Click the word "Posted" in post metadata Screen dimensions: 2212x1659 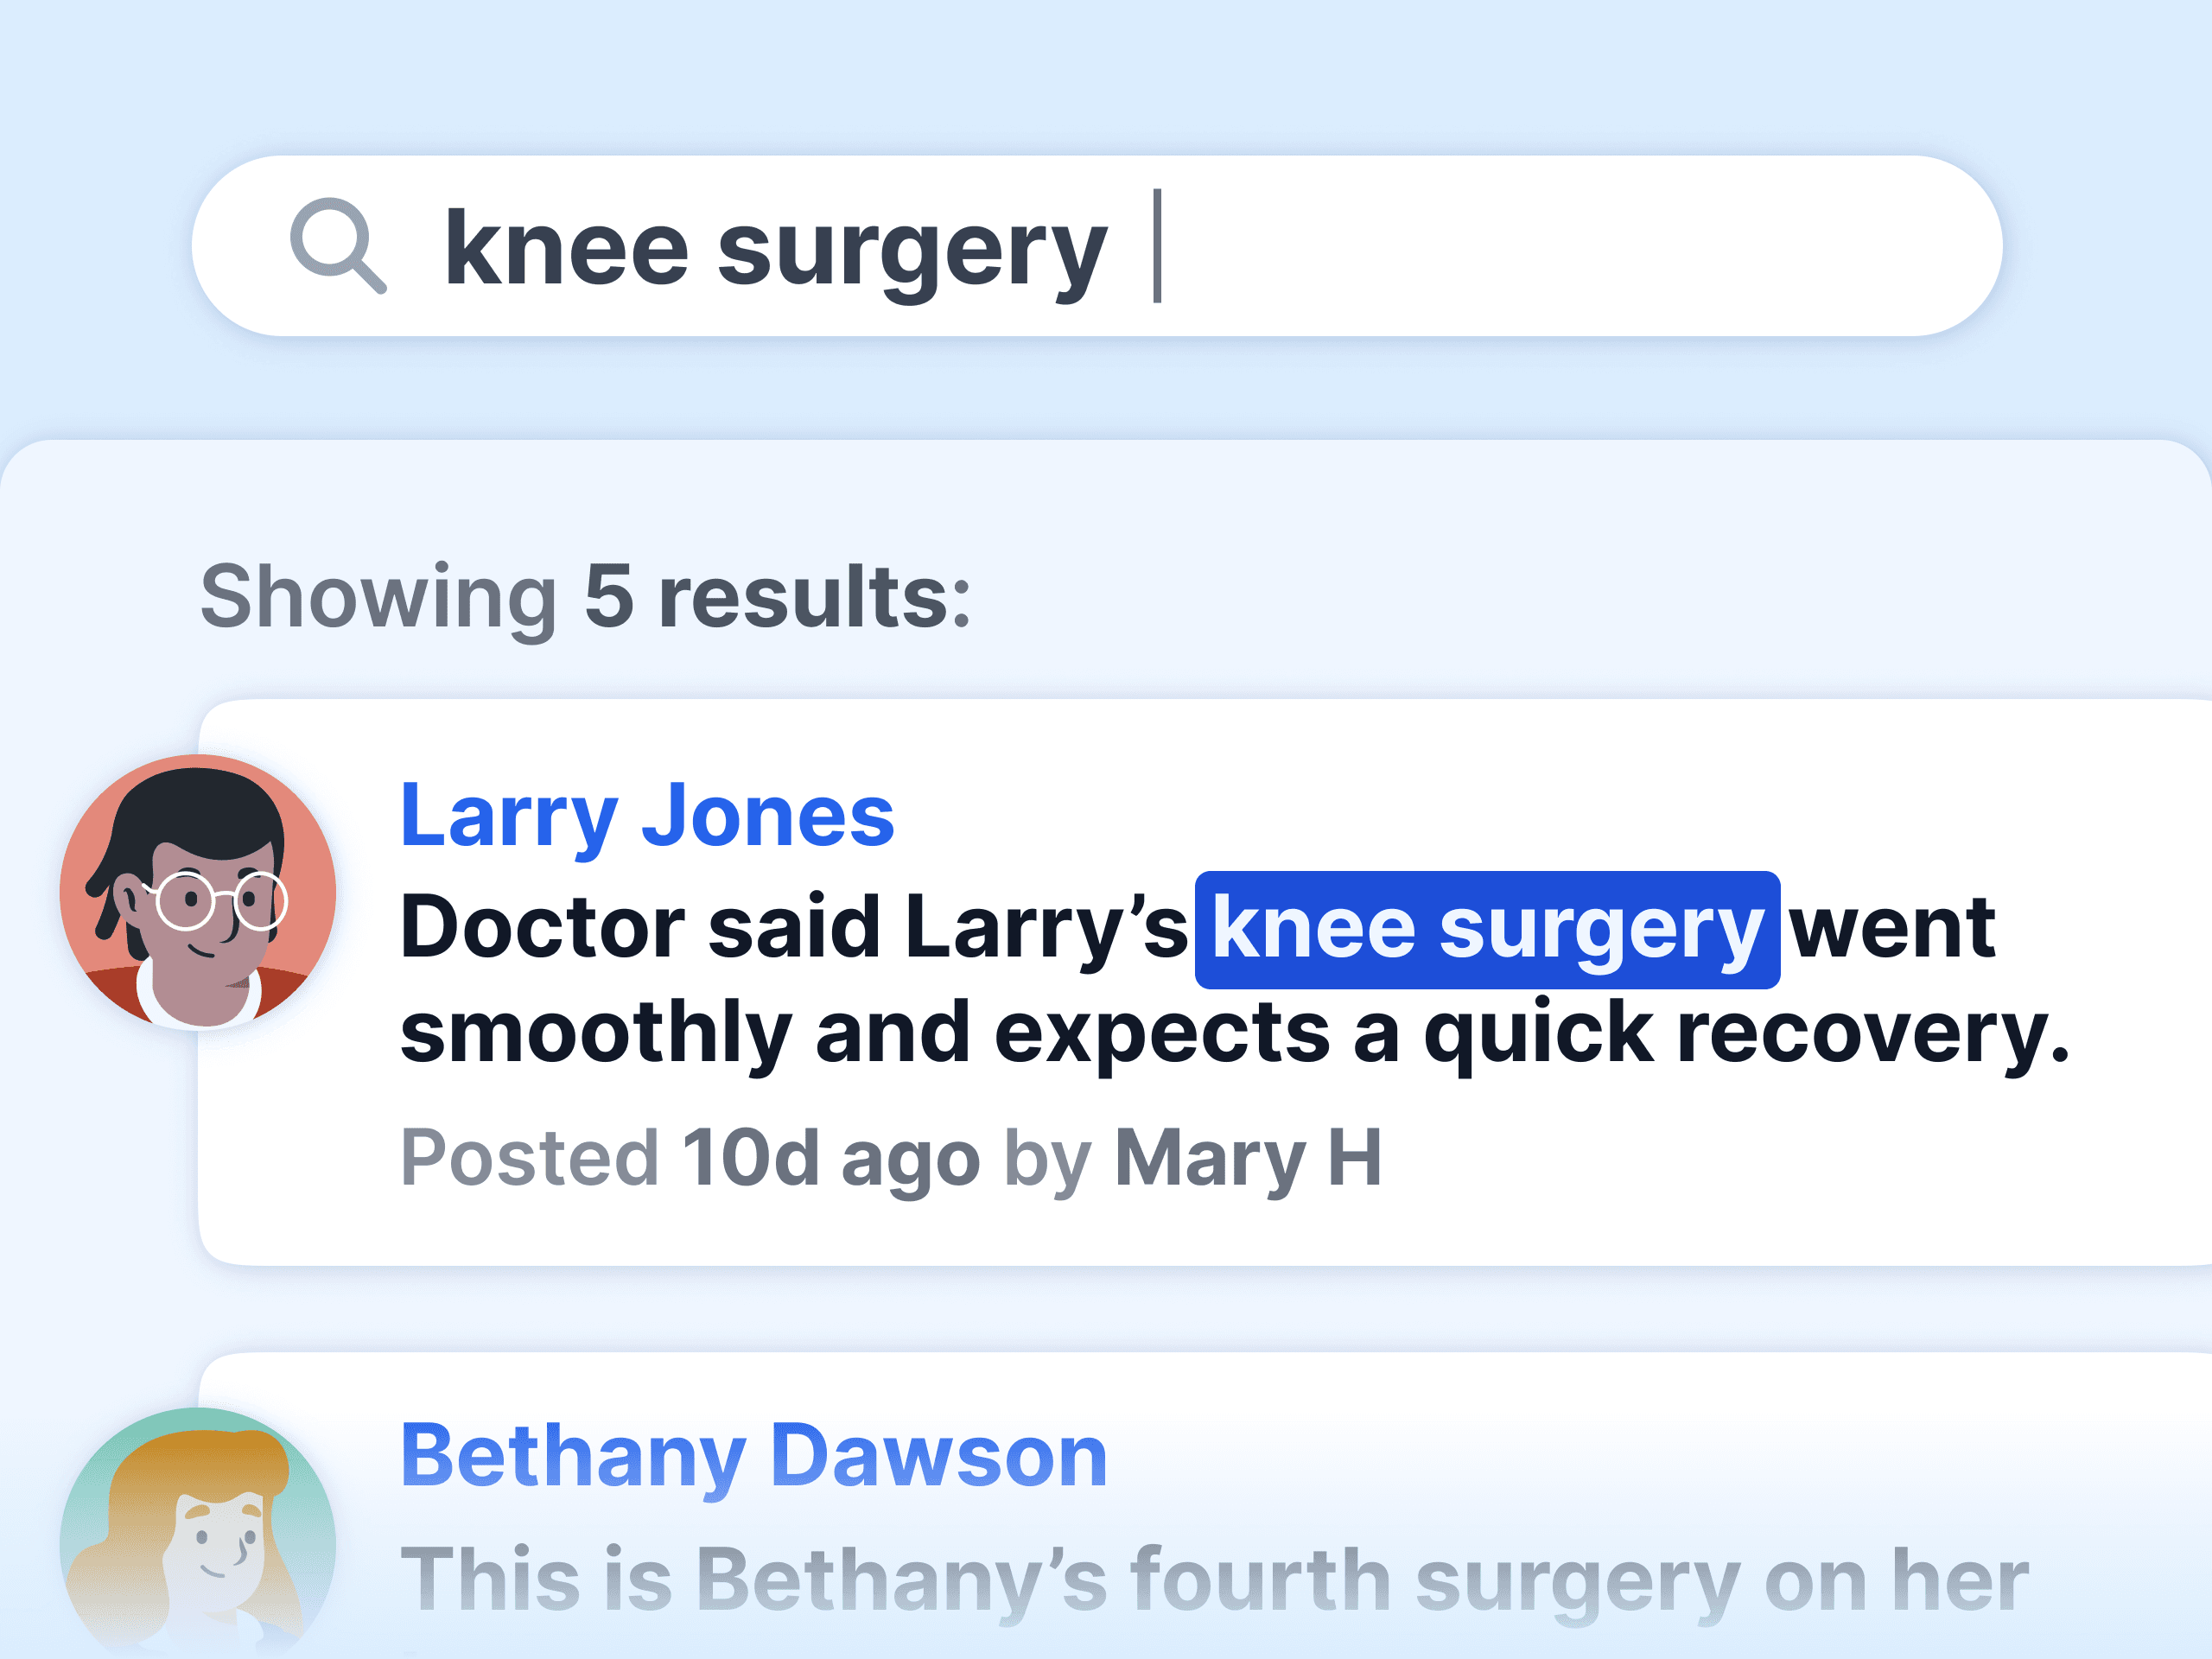529,1158
